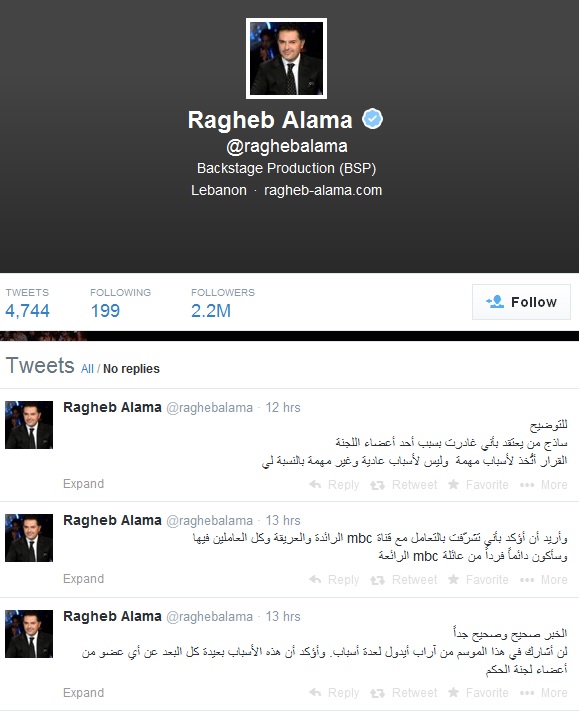Click the Reply arrow icon on the 12 hrs tweet
The width and height of the screenshot is (579, 712).
[315, 485]
